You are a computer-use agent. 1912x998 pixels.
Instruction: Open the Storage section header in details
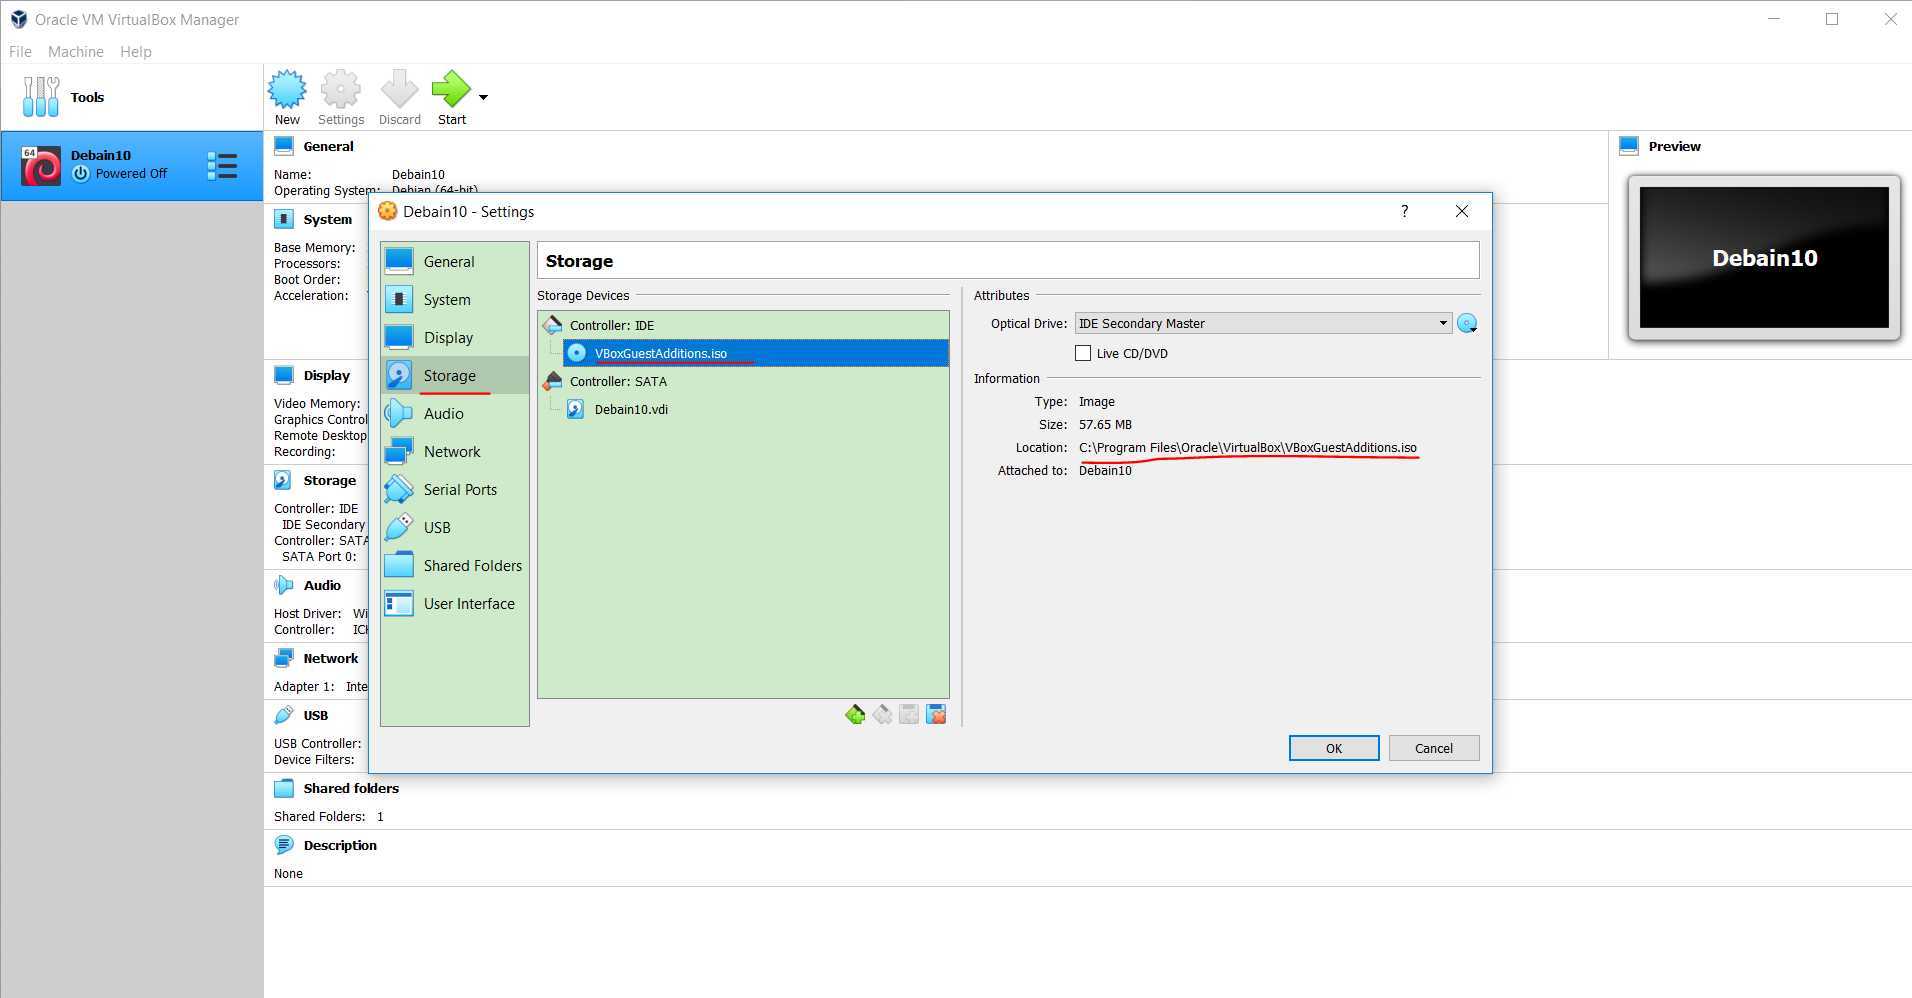click(x=329, y=480)
